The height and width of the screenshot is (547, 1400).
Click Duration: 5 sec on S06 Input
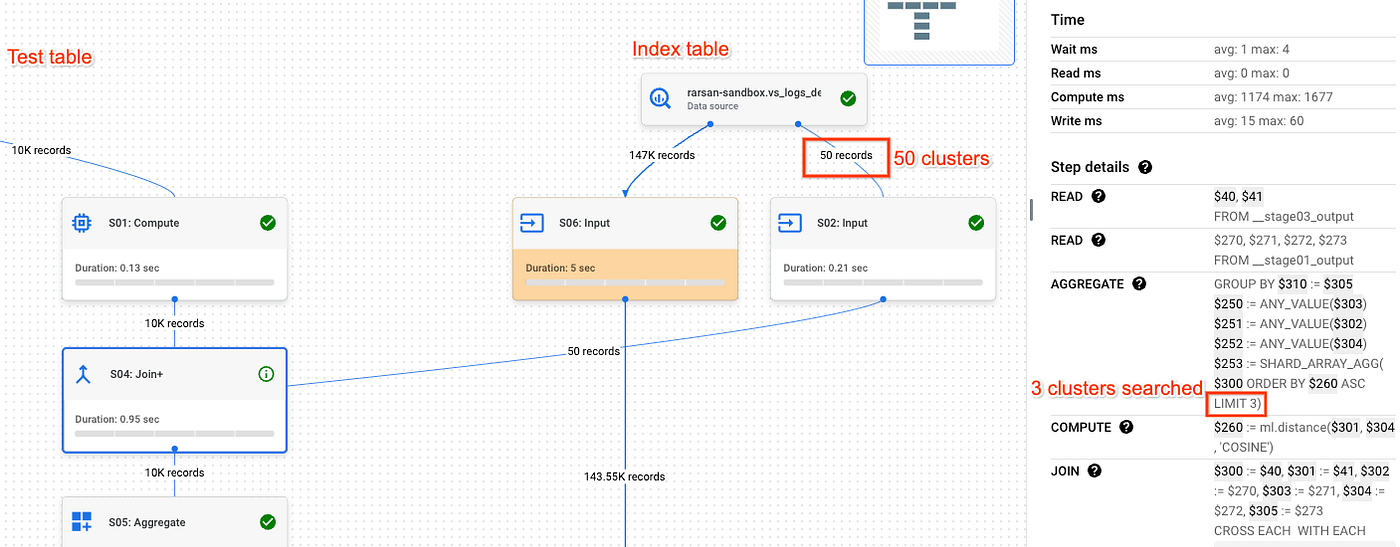[561, 268]
